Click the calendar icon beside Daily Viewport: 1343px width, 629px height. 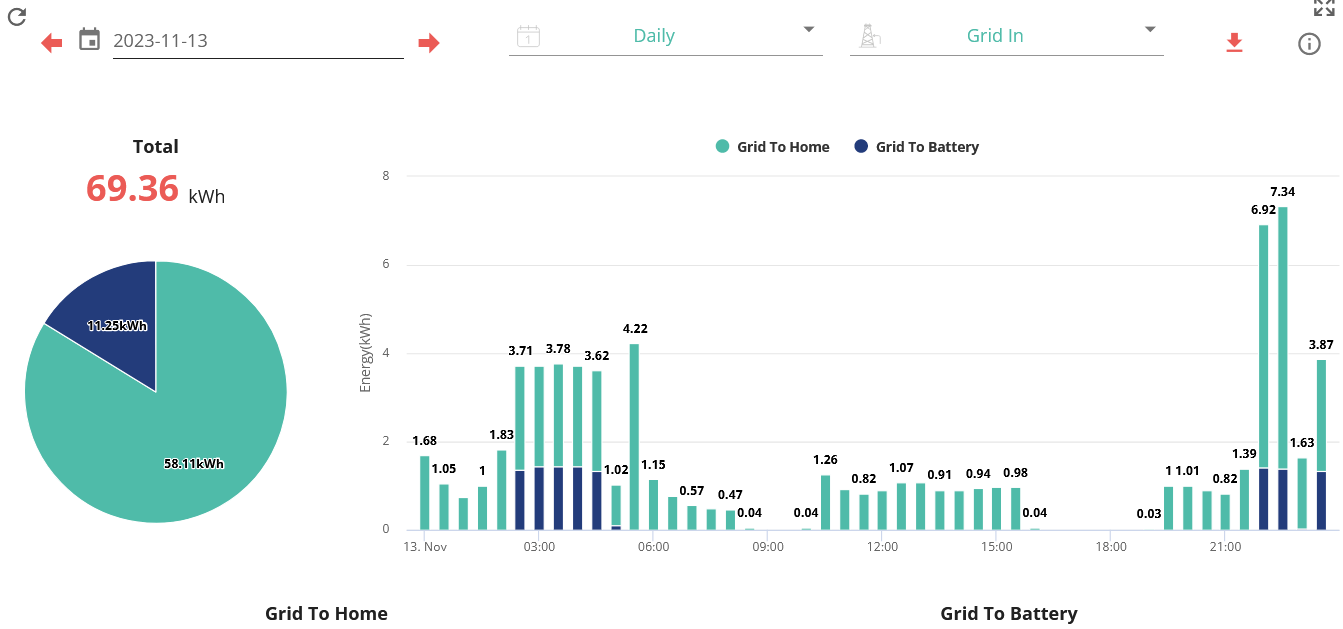[528, 37]
